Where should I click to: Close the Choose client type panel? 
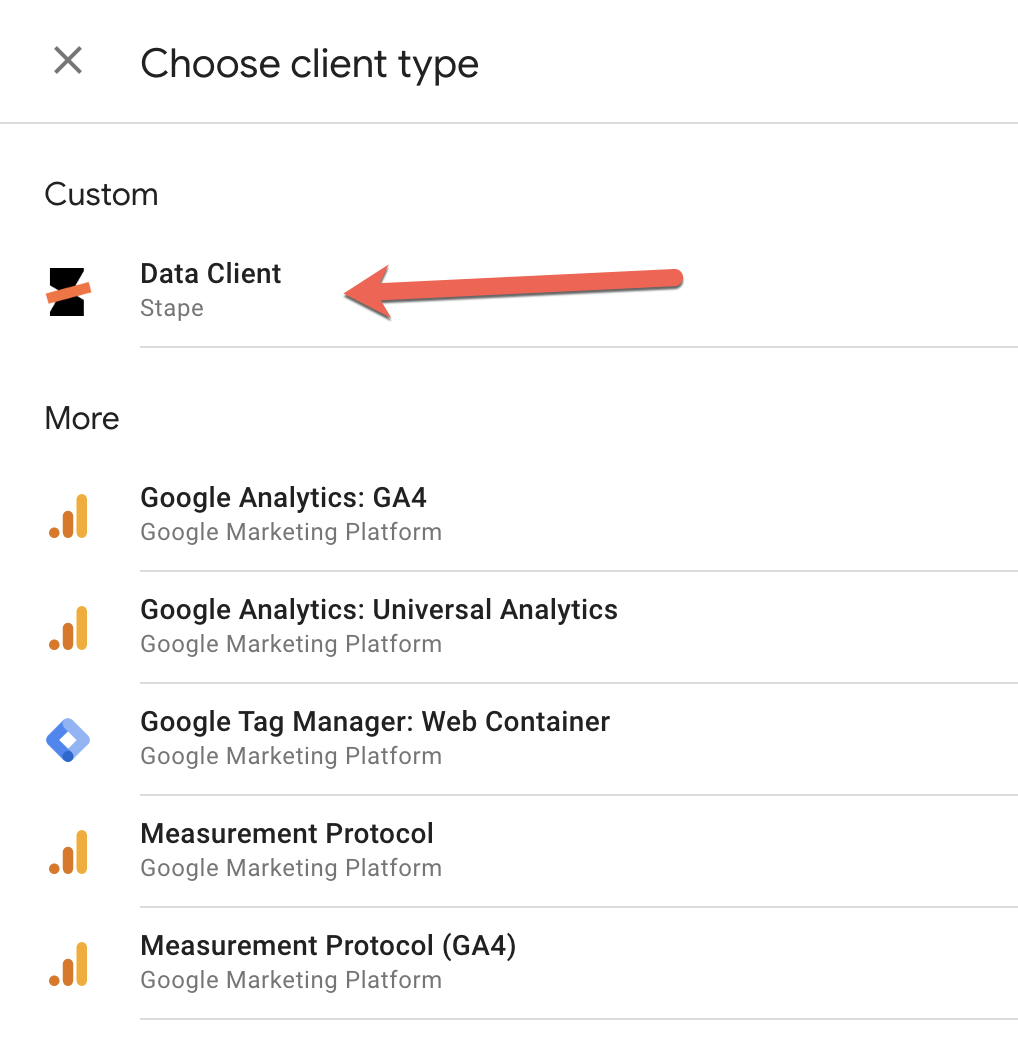pyautogui.click(x=68, y=61)
